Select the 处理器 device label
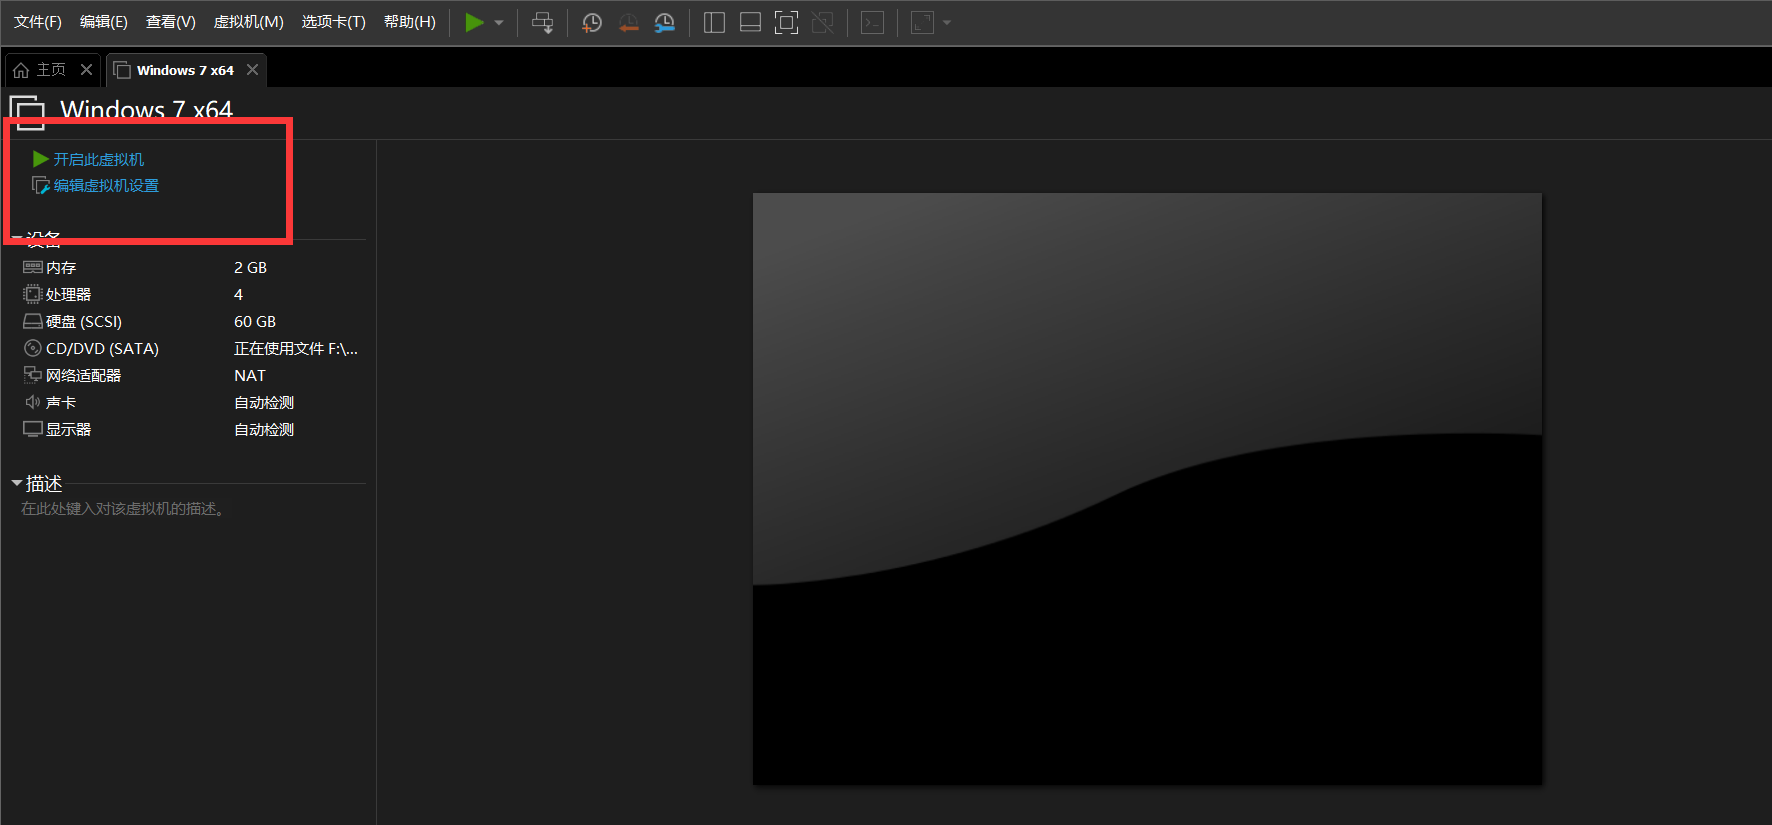 click(68, 295)
